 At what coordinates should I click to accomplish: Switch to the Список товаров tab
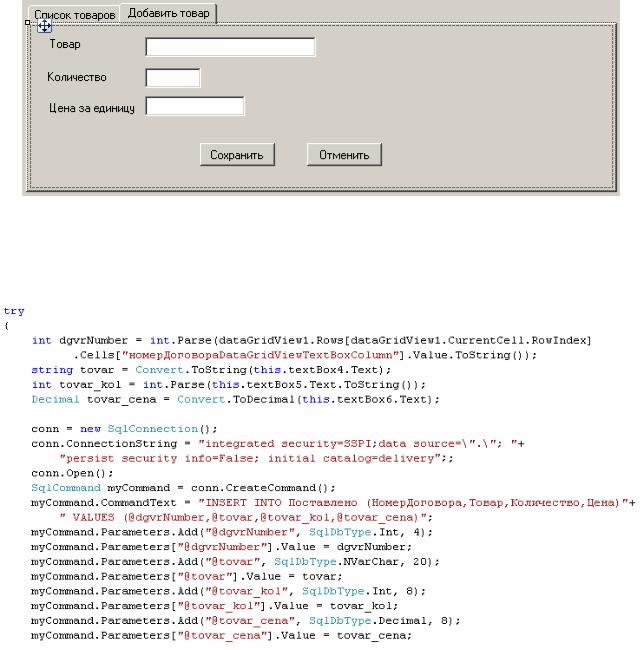(x=75, y=15)
